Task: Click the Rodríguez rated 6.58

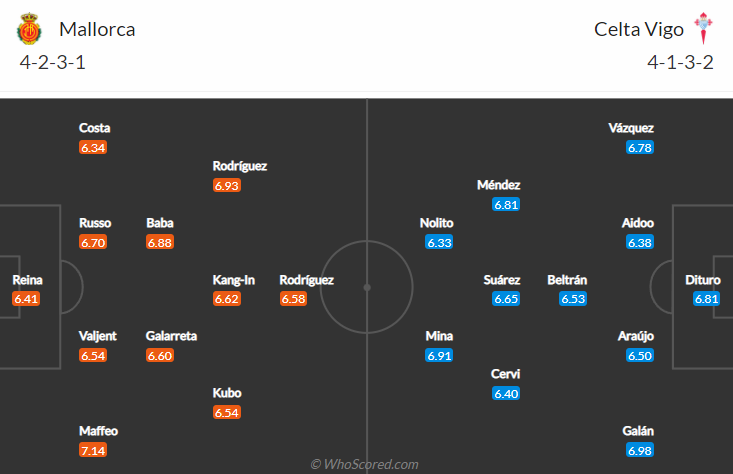Action: (306, 281)
